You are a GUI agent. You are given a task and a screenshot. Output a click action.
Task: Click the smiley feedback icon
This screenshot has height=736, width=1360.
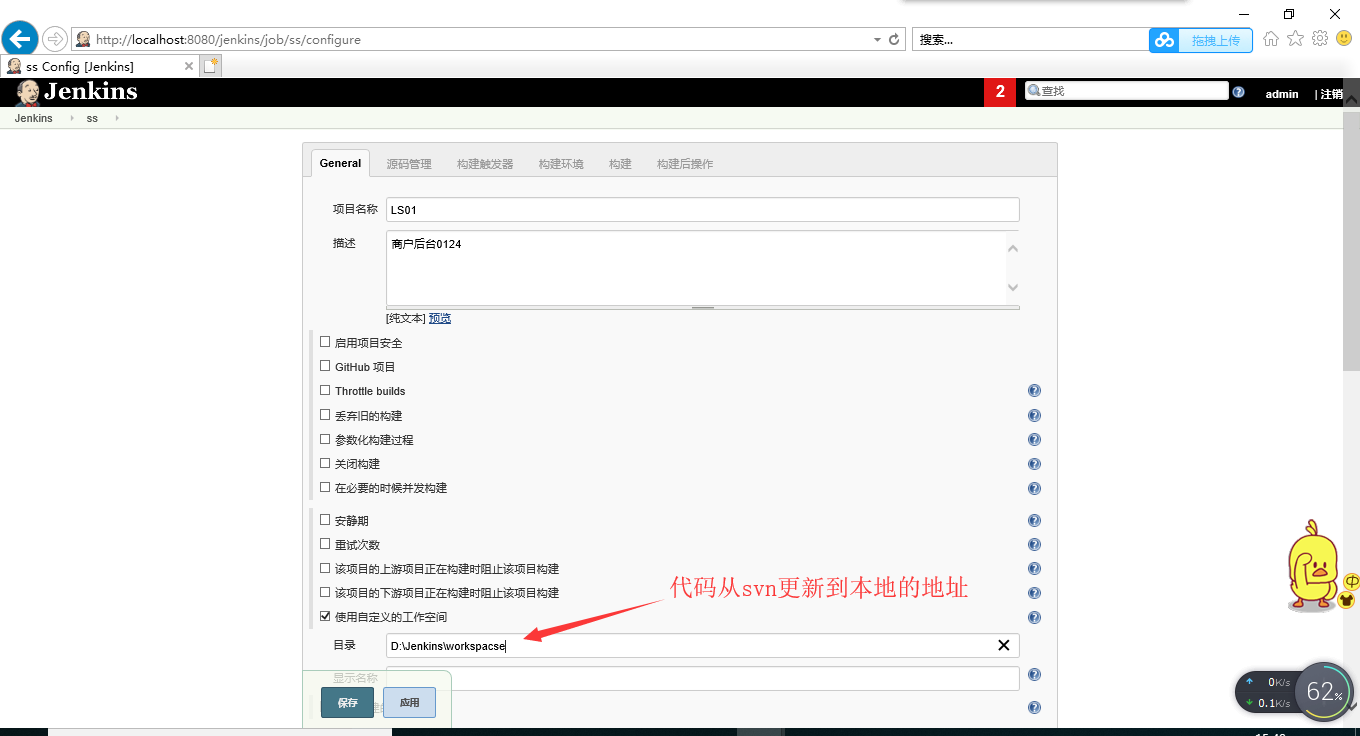[x=1344, y=39]
